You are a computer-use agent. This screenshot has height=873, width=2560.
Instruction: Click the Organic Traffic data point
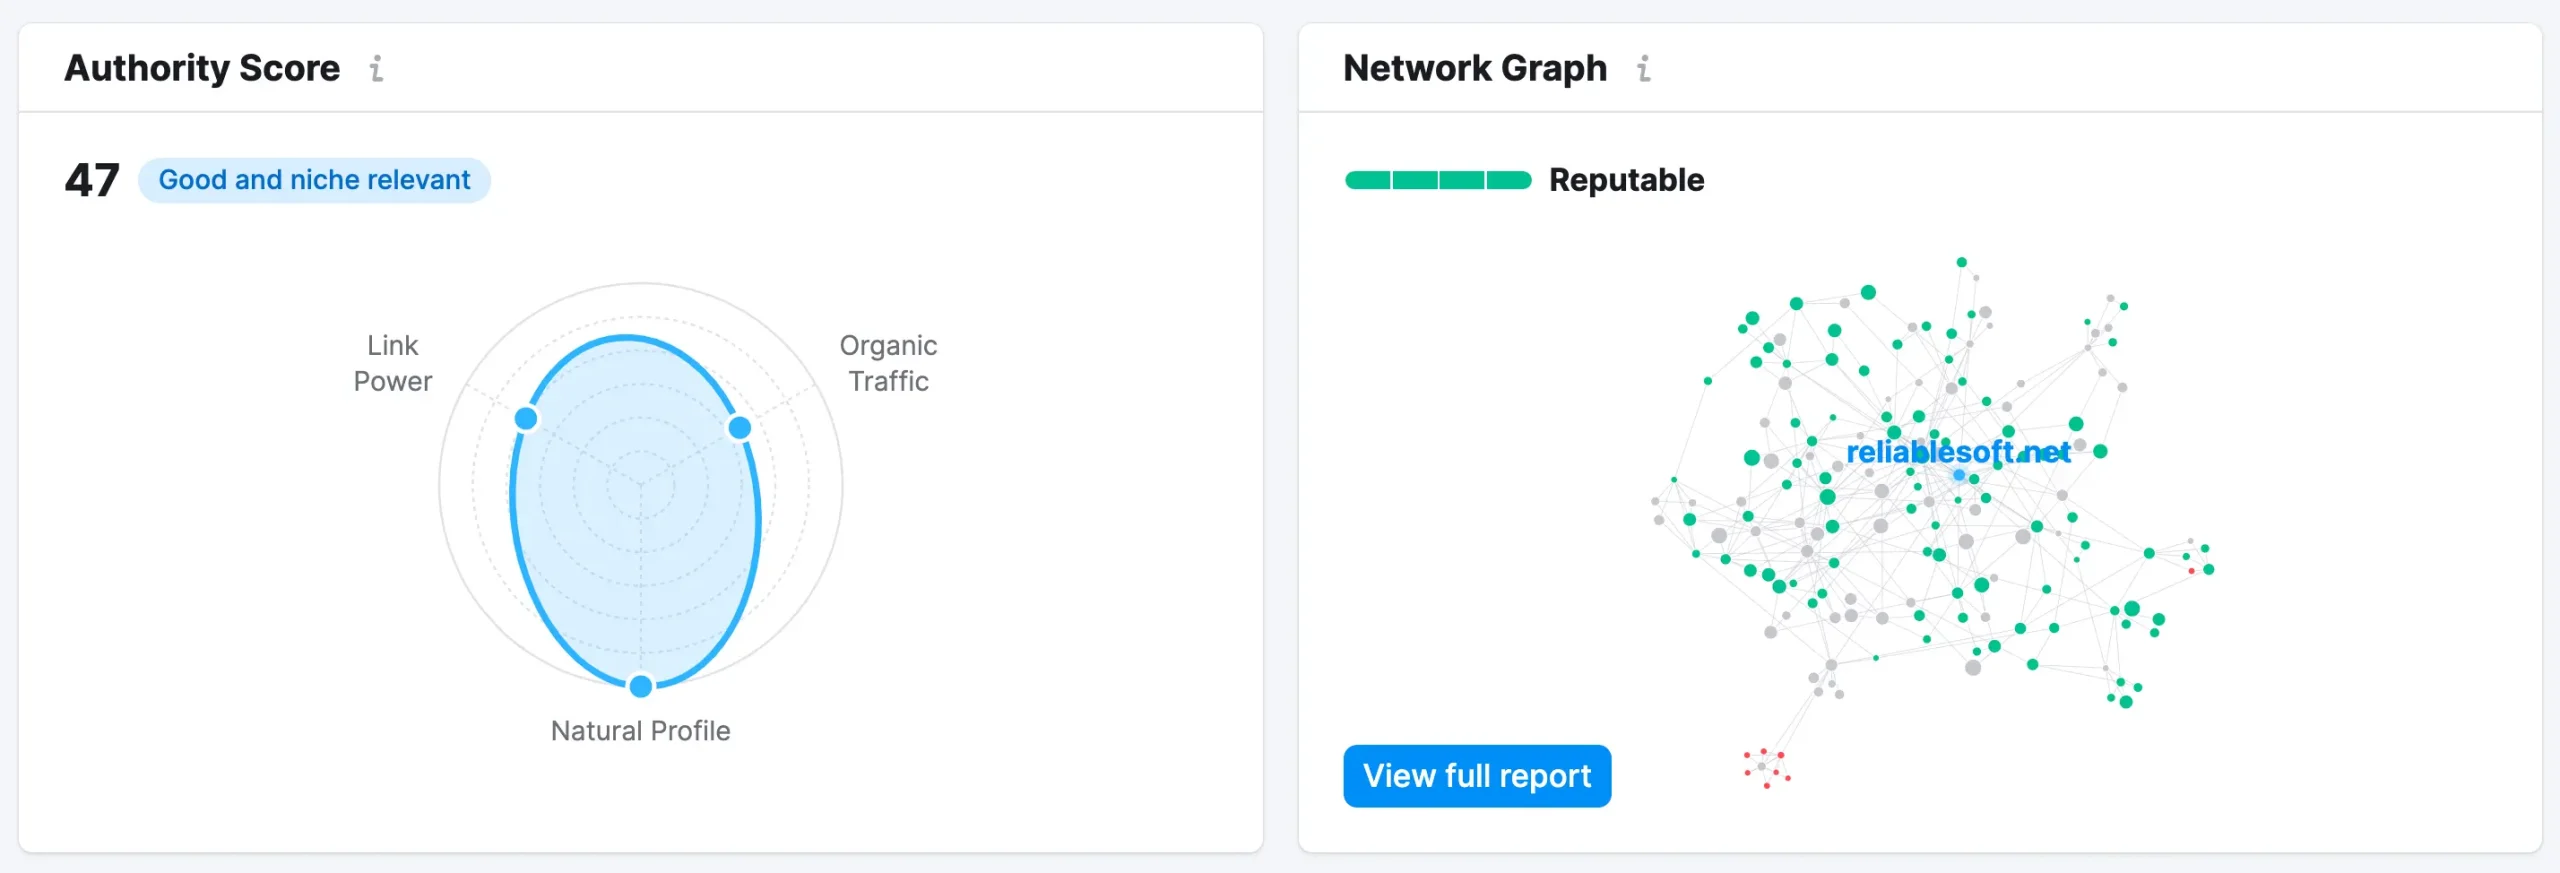739,428
